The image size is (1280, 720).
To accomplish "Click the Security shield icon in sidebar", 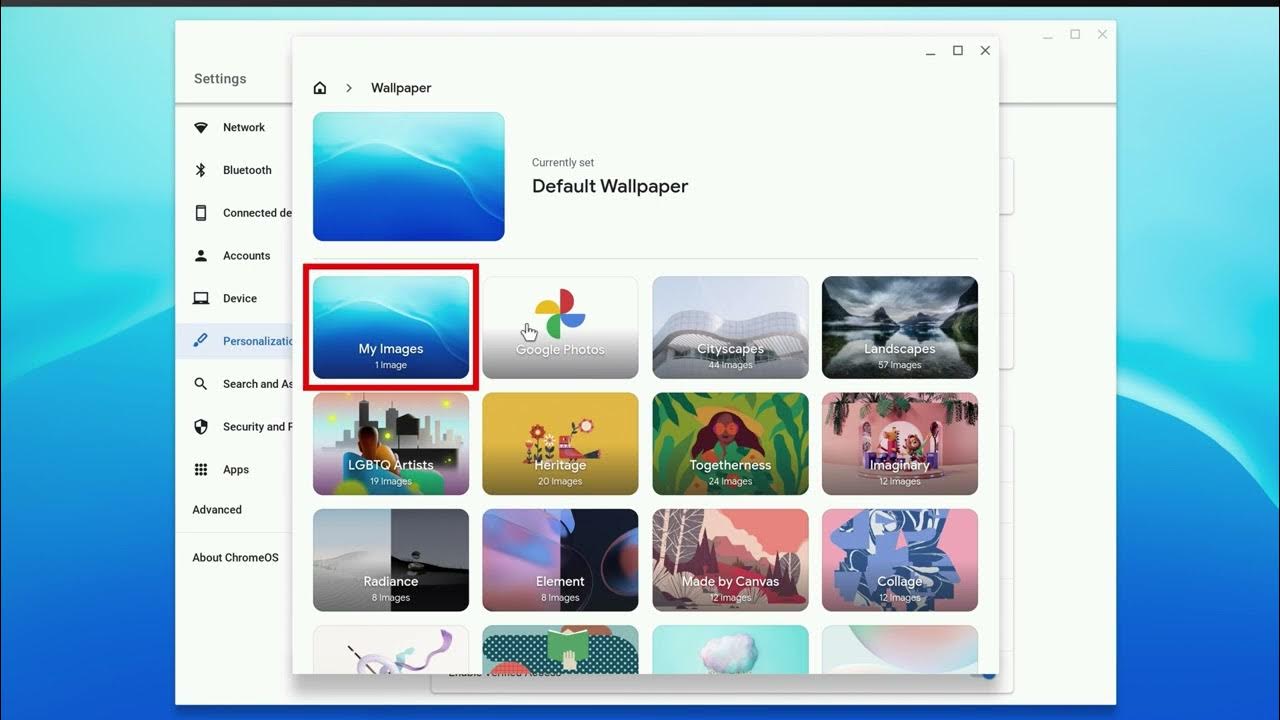I will [x=201, y=427].
